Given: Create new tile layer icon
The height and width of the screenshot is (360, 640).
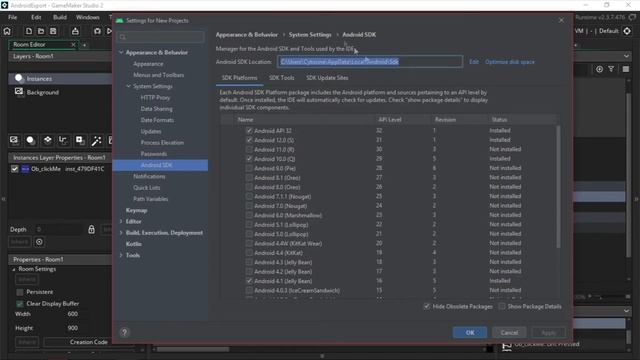Looking at the screenshot, I should click(x=47, y=140).
